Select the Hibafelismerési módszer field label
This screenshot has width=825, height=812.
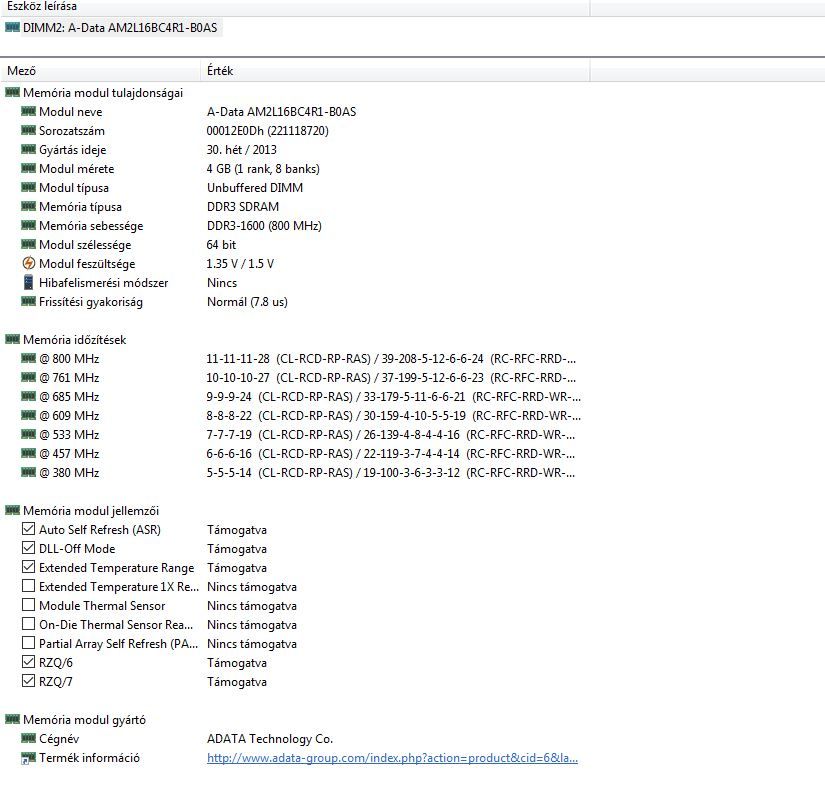point(104,283)
